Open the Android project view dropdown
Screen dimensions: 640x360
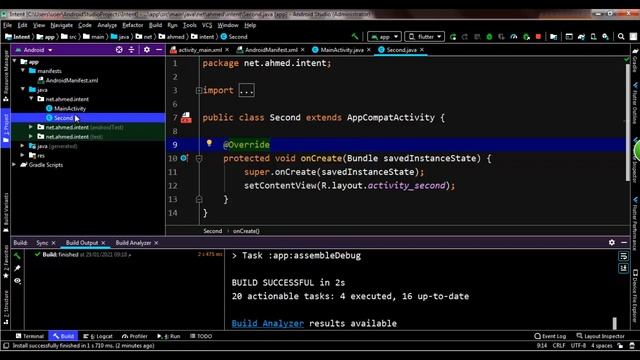point(34,50)
